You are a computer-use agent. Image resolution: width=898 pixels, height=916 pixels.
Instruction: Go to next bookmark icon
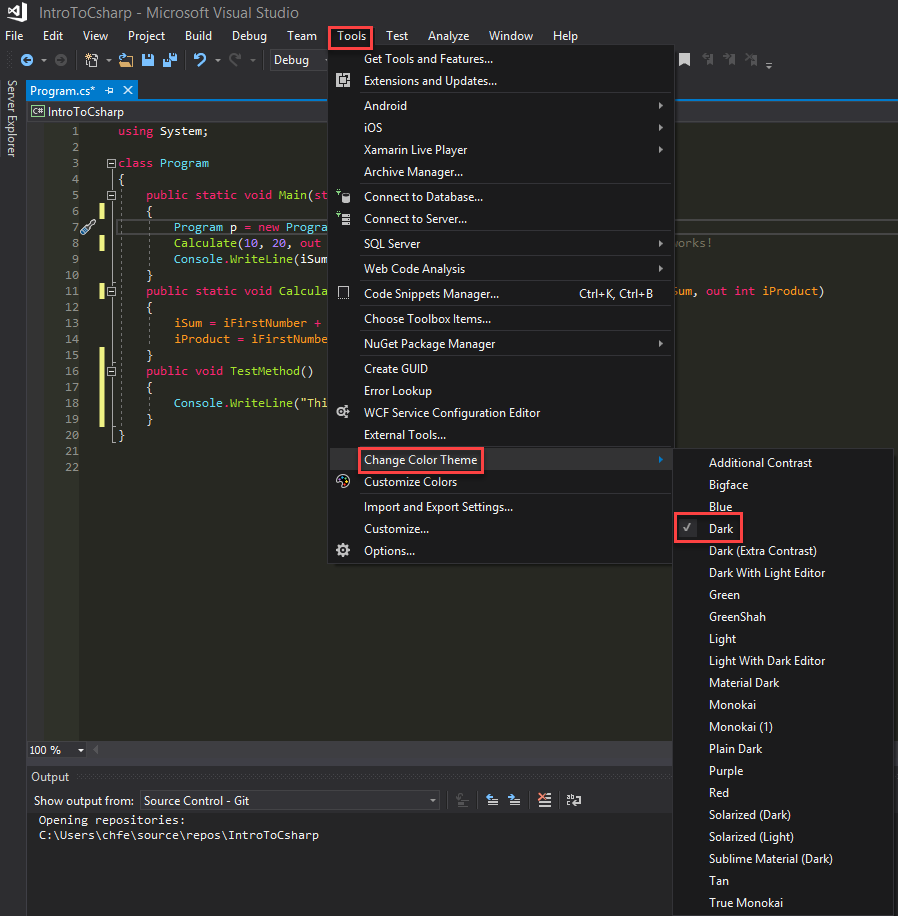[x=729, y=60]
